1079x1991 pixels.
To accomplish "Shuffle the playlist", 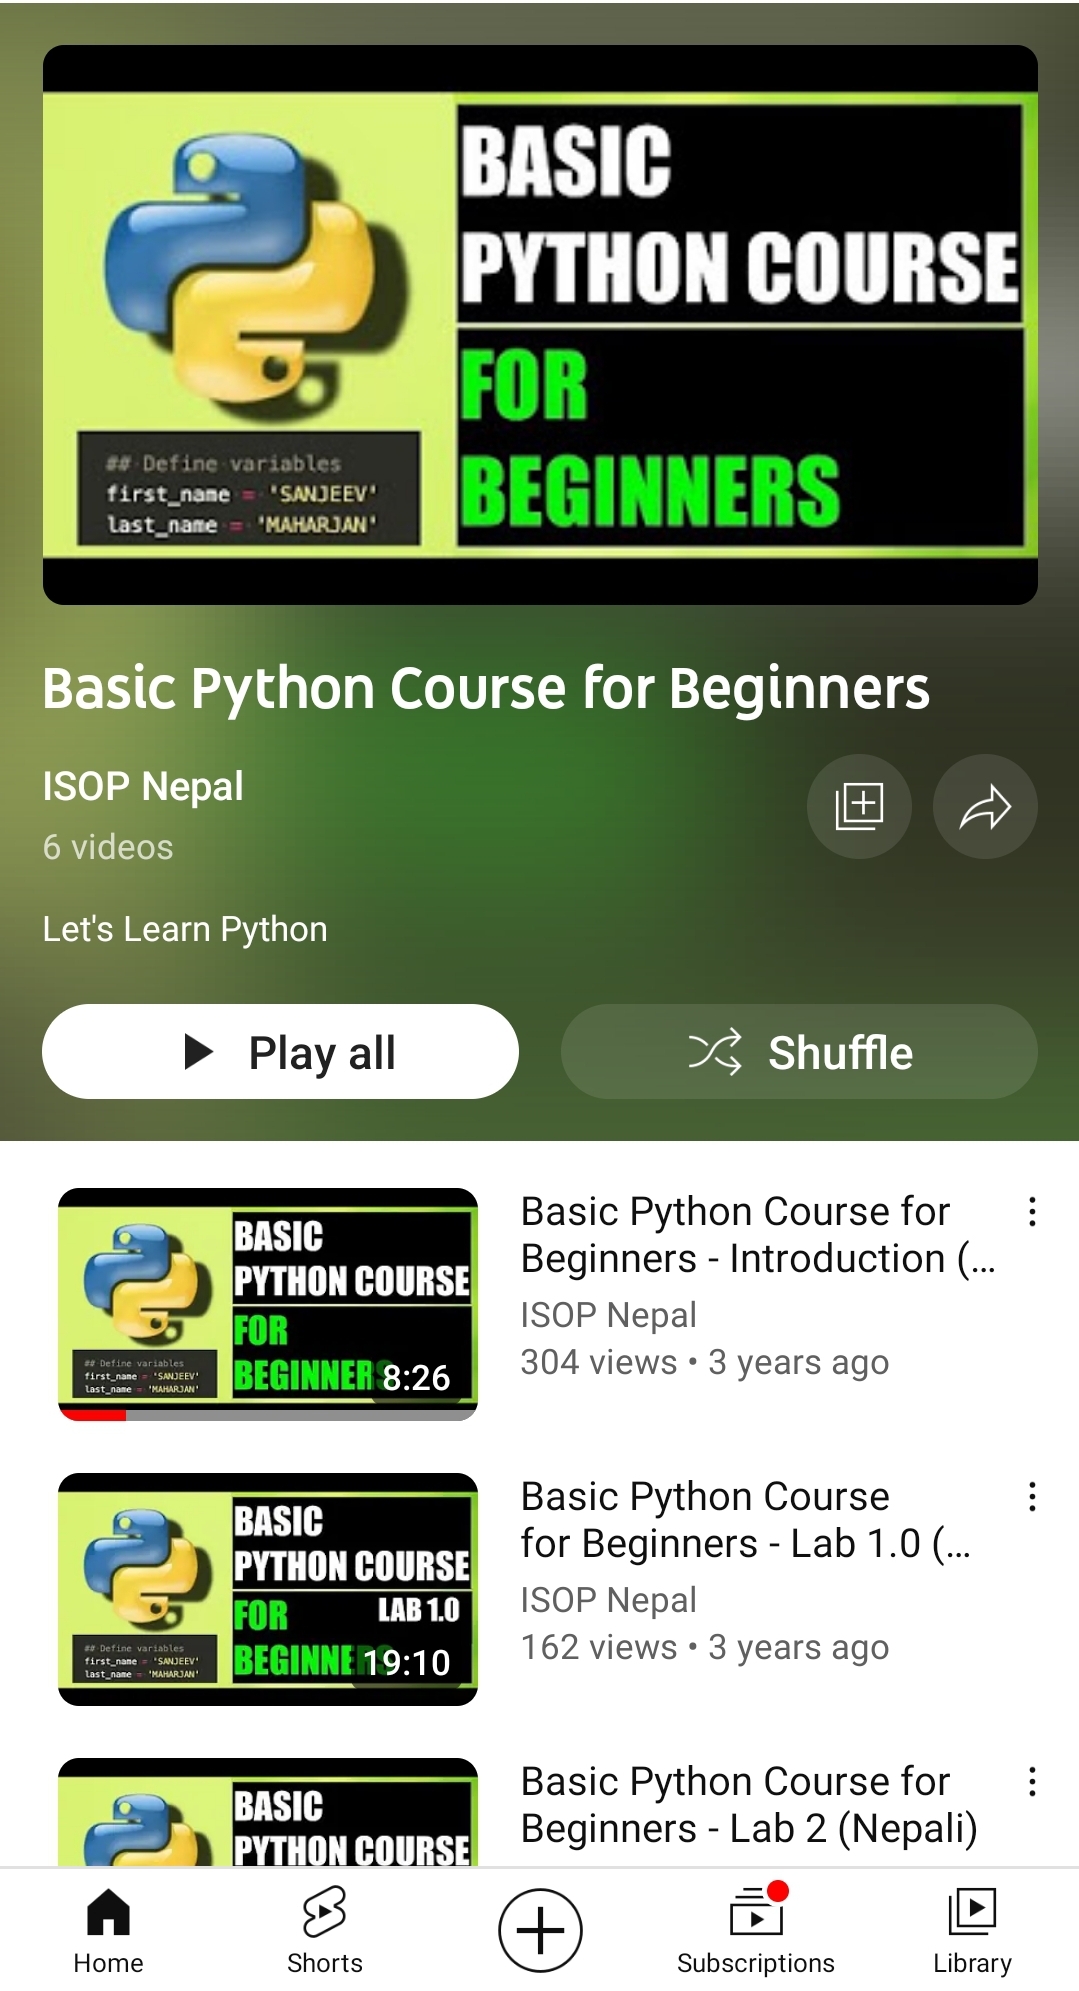I will (799, 1052).
